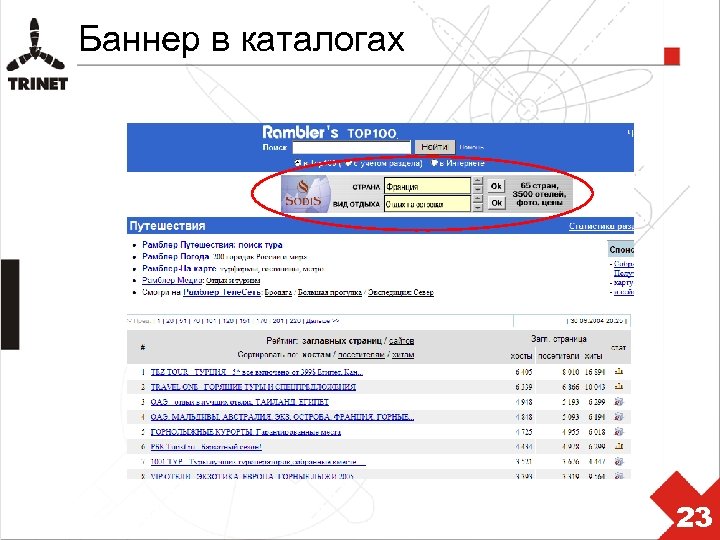Click the Rambler's TOP100 logo

click(329, 133)
